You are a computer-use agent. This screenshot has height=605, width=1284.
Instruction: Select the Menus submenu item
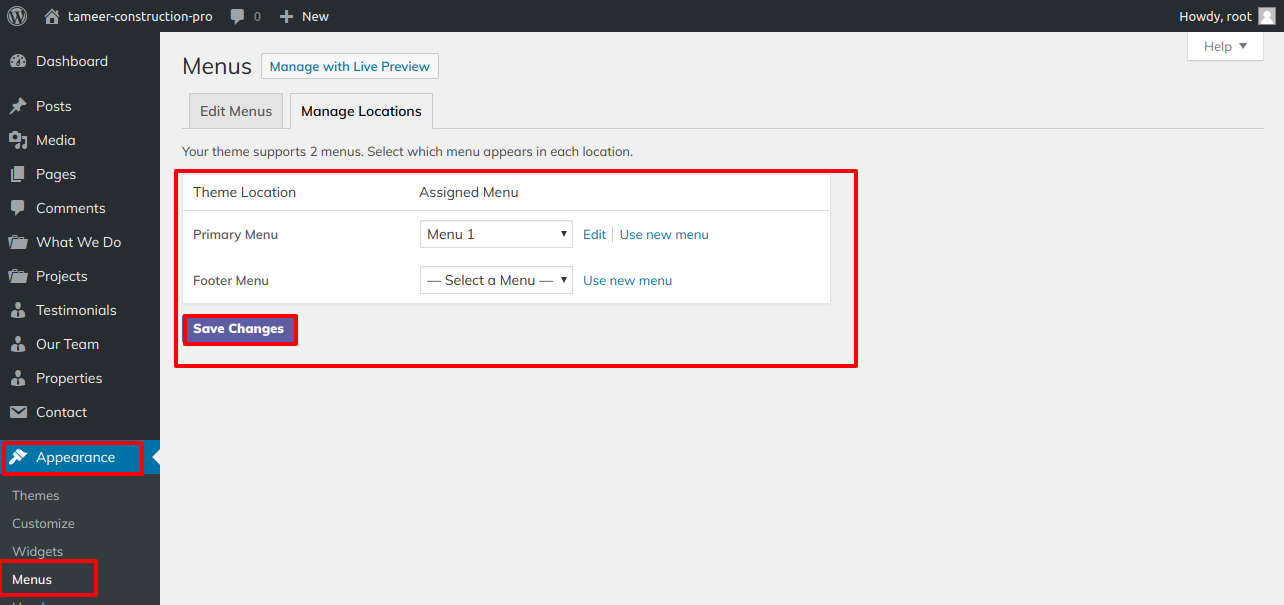[x=32, y=579]
